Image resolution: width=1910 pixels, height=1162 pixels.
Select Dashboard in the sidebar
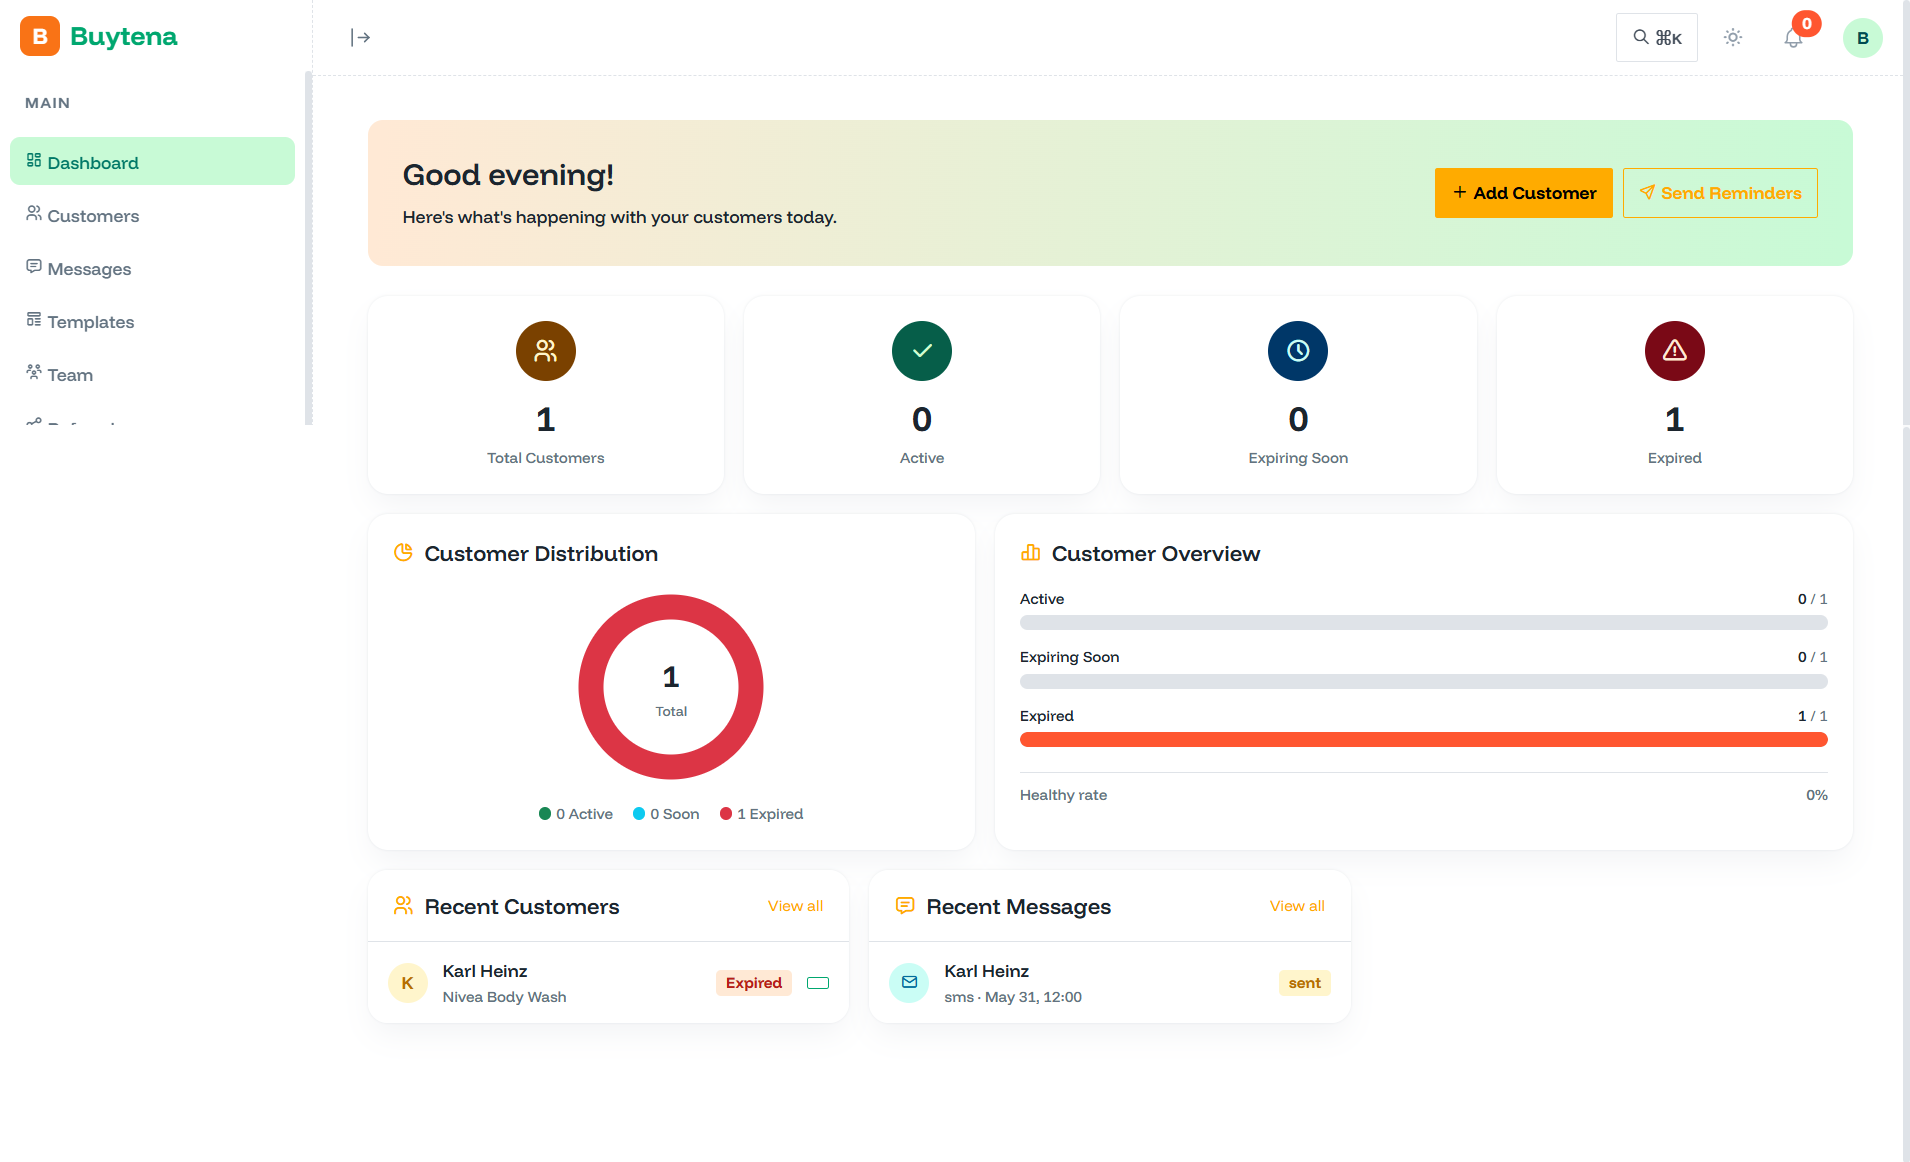point(152,162)
